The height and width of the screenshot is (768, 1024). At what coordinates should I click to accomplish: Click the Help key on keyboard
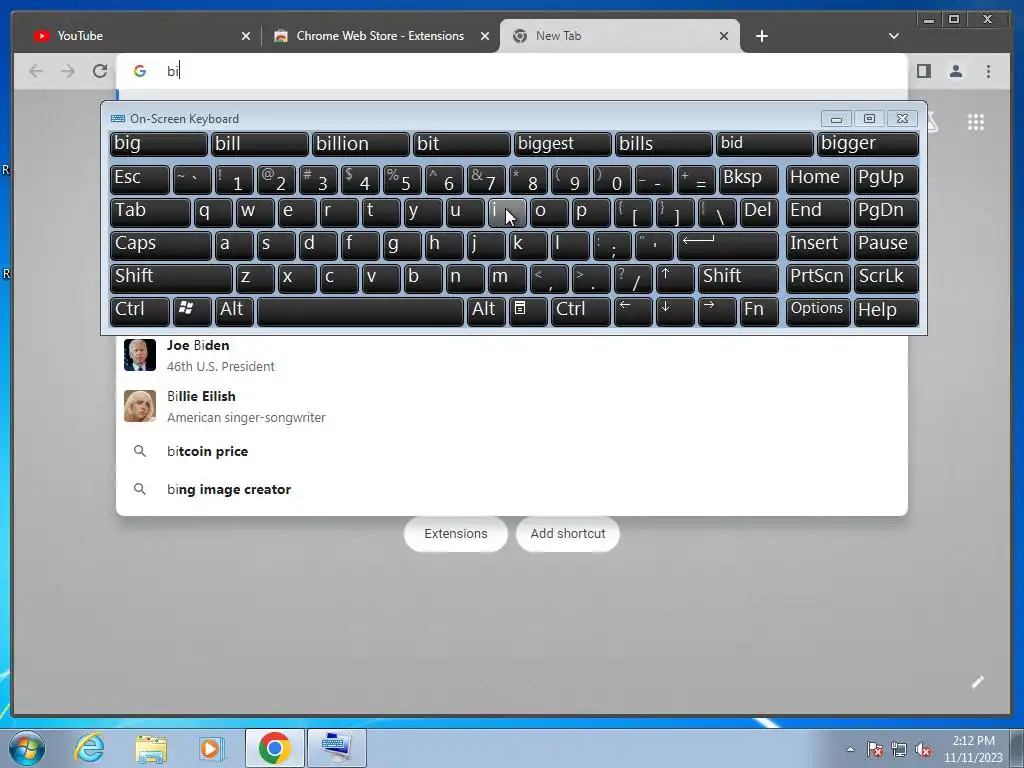(886, 312)
